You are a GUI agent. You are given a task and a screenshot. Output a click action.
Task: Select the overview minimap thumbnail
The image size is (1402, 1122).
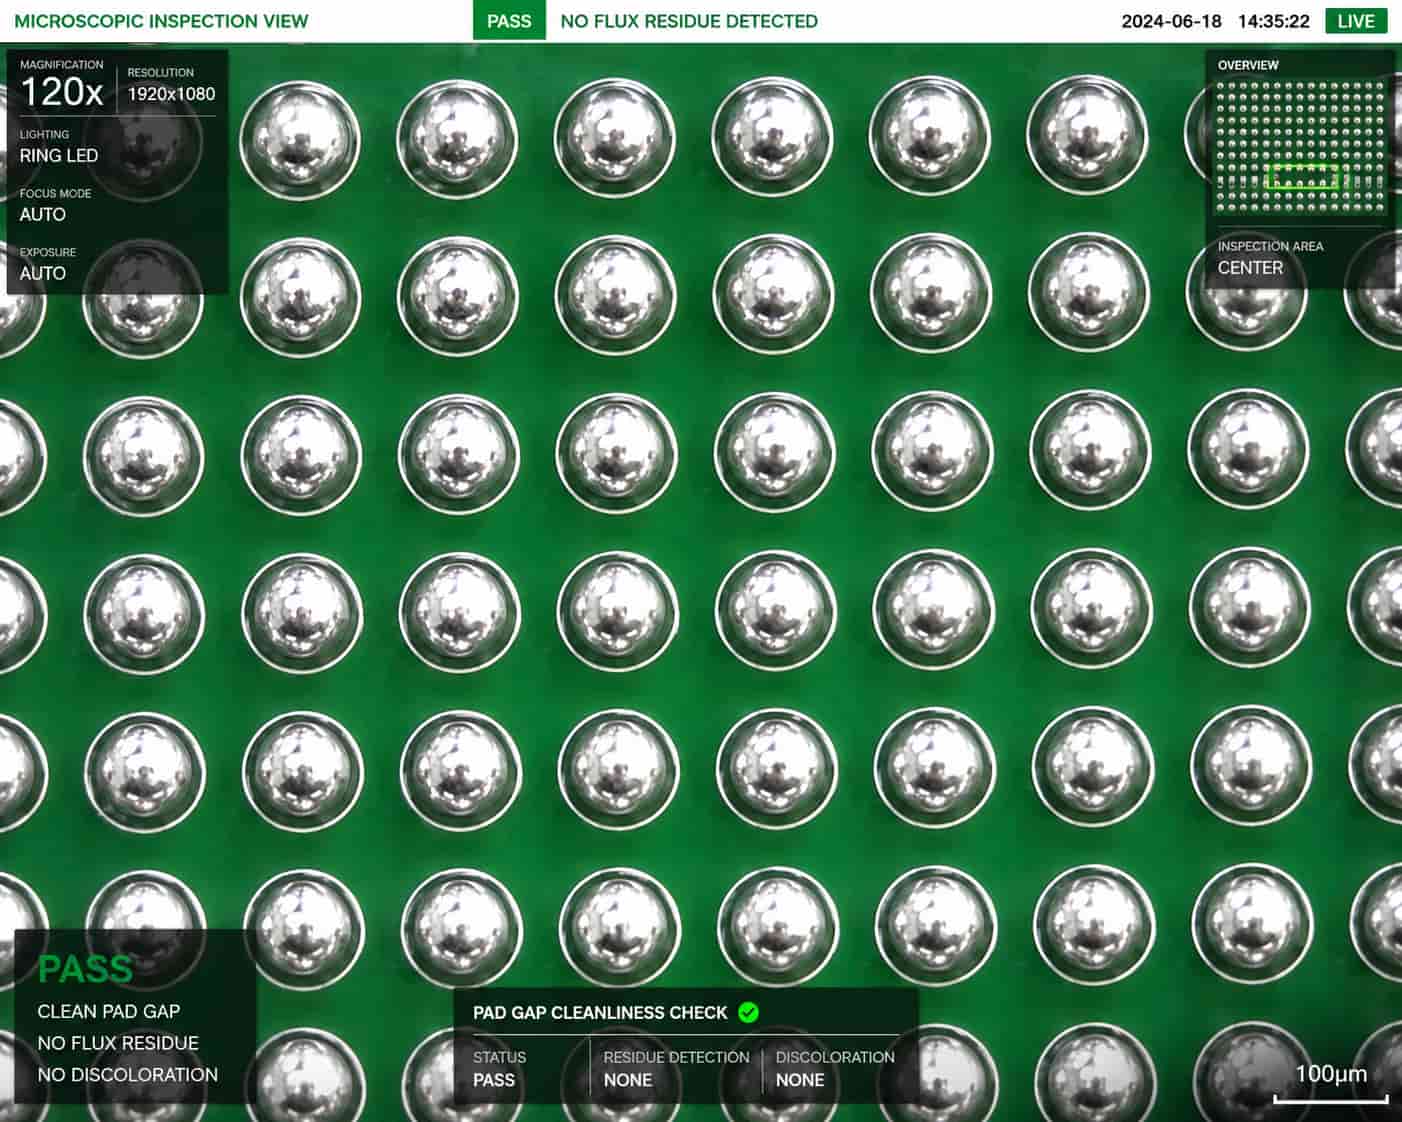1300,147
